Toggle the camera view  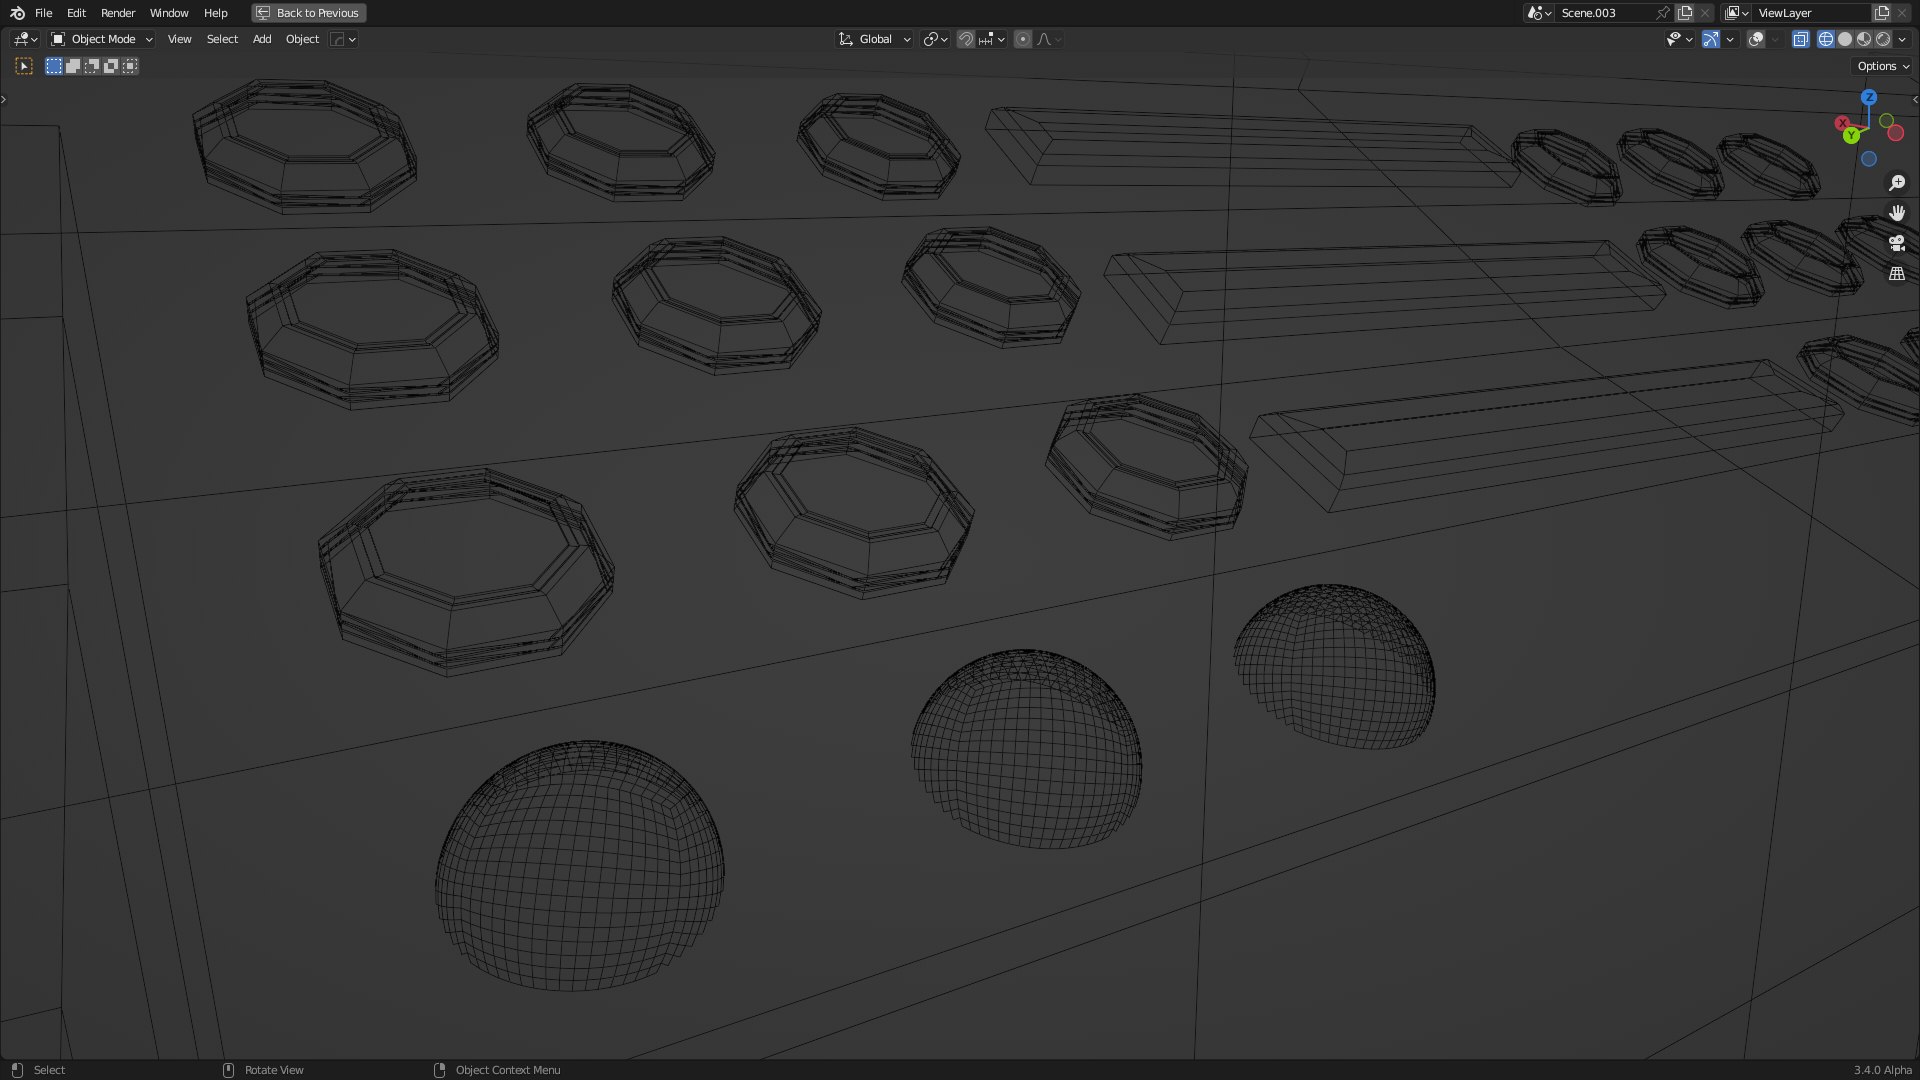tap(1896, 243)
